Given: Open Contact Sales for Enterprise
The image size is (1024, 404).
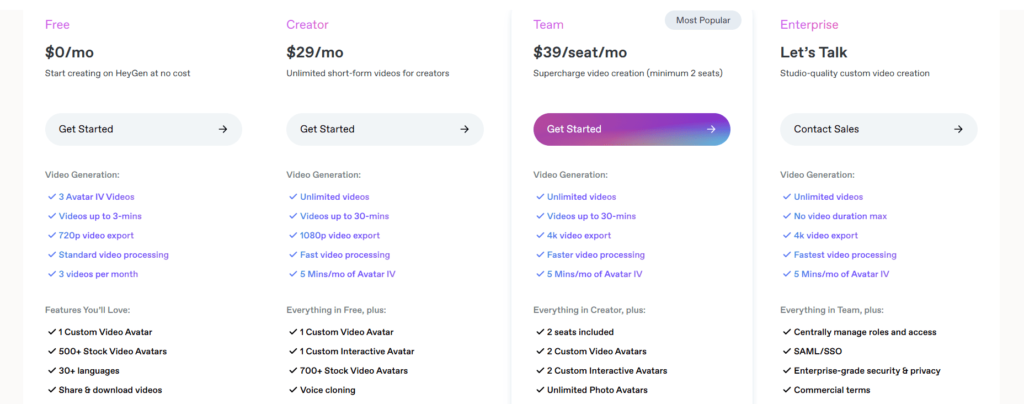Looking at the screenshot, I should 878,129.
